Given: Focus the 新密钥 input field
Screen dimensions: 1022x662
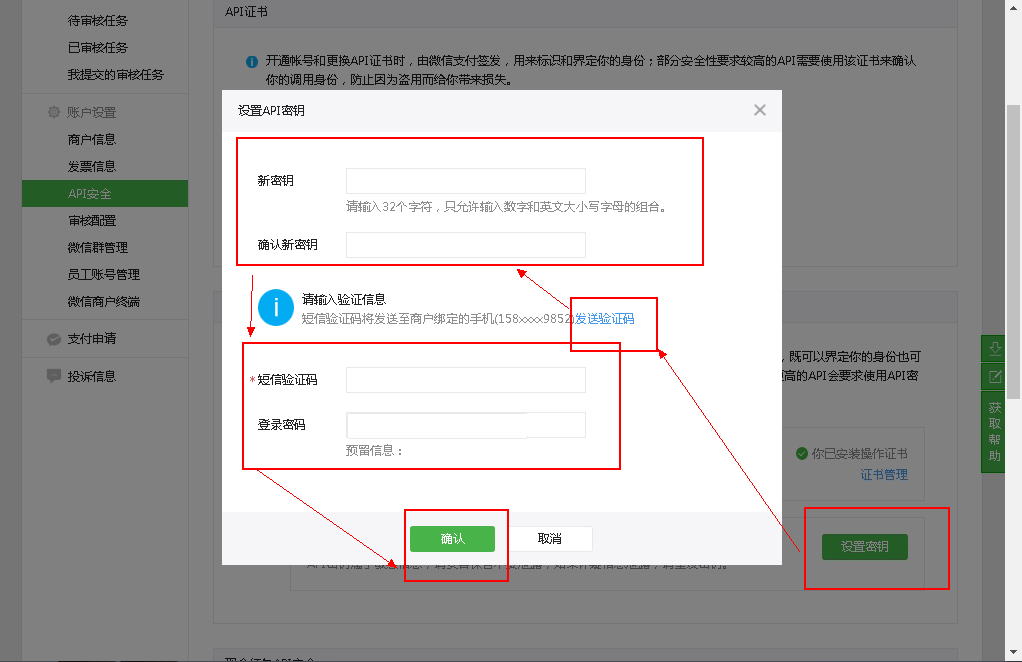Looking at the screenshot, I should pos(465,181).
